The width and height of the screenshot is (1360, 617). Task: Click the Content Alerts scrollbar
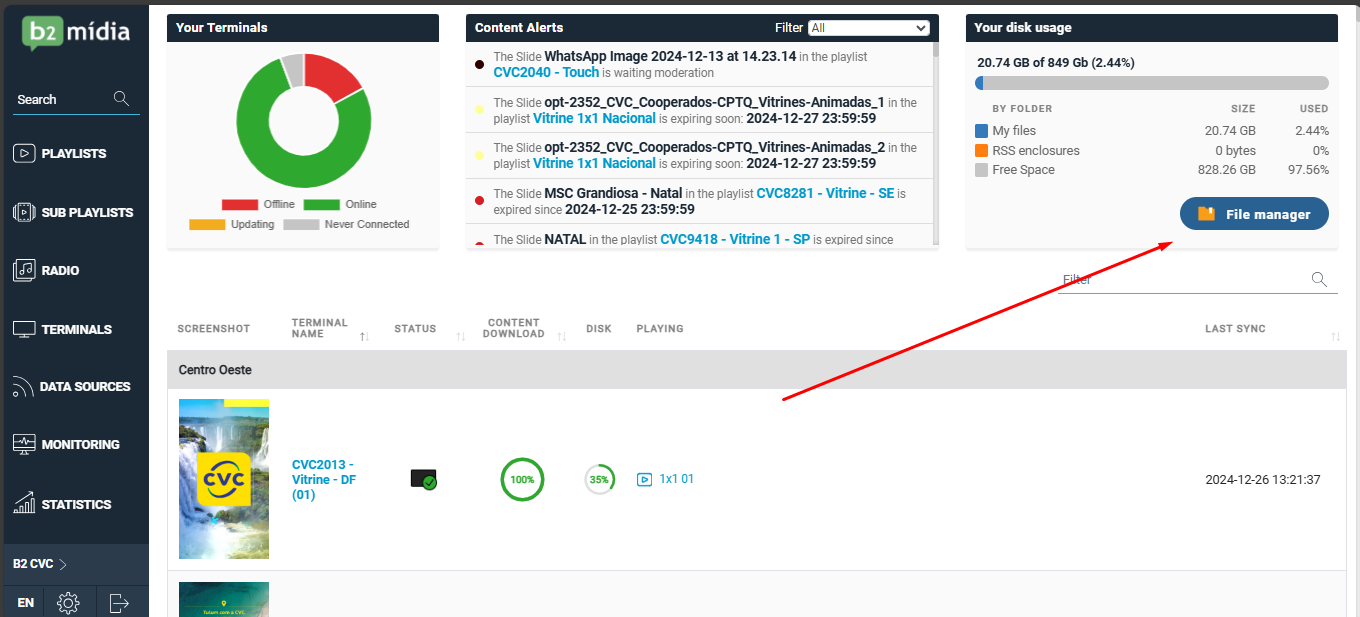(936, 143)
